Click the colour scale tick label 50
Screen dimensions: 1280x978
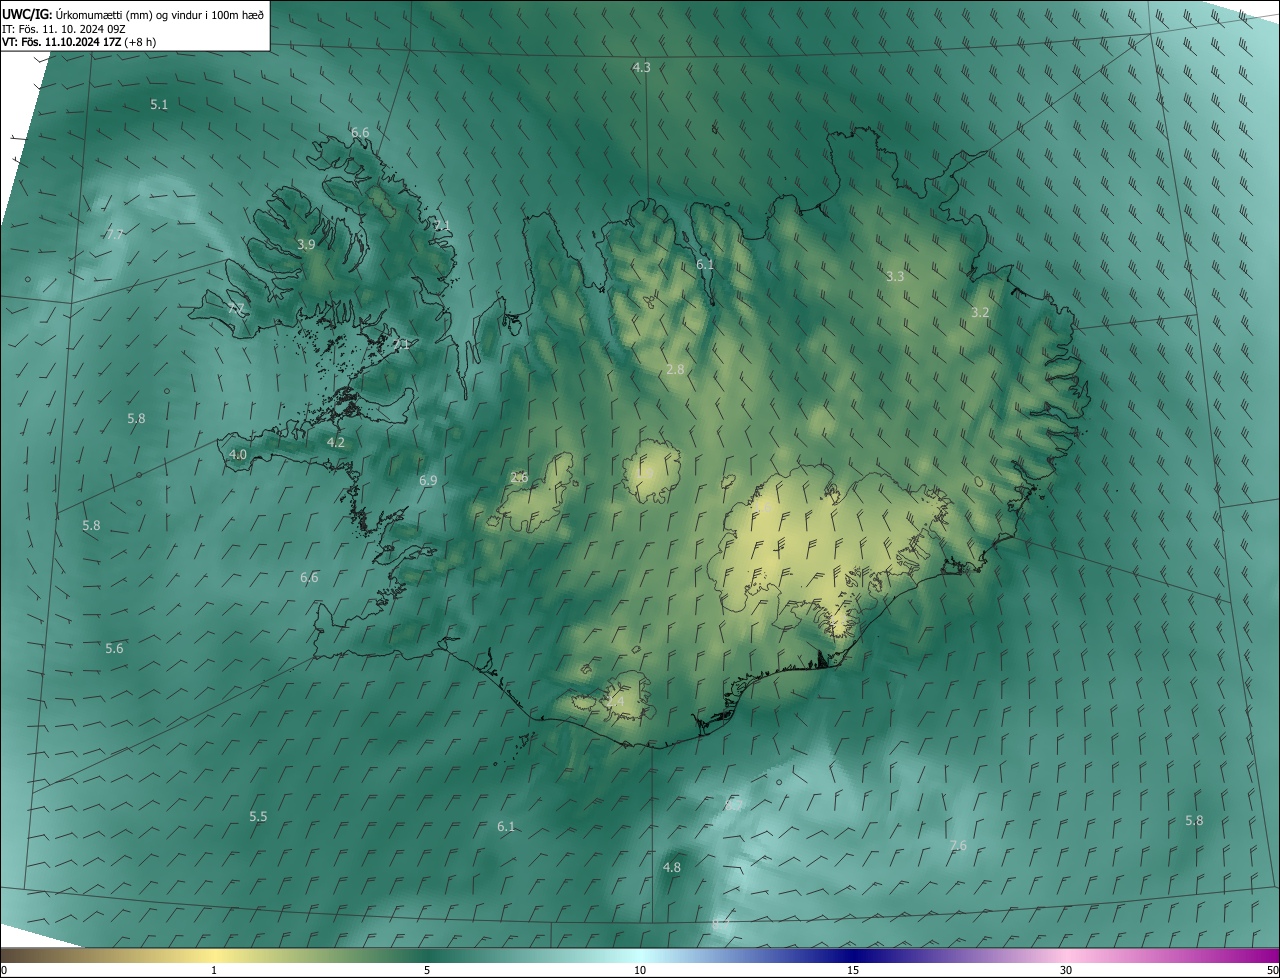point(1272,971)
